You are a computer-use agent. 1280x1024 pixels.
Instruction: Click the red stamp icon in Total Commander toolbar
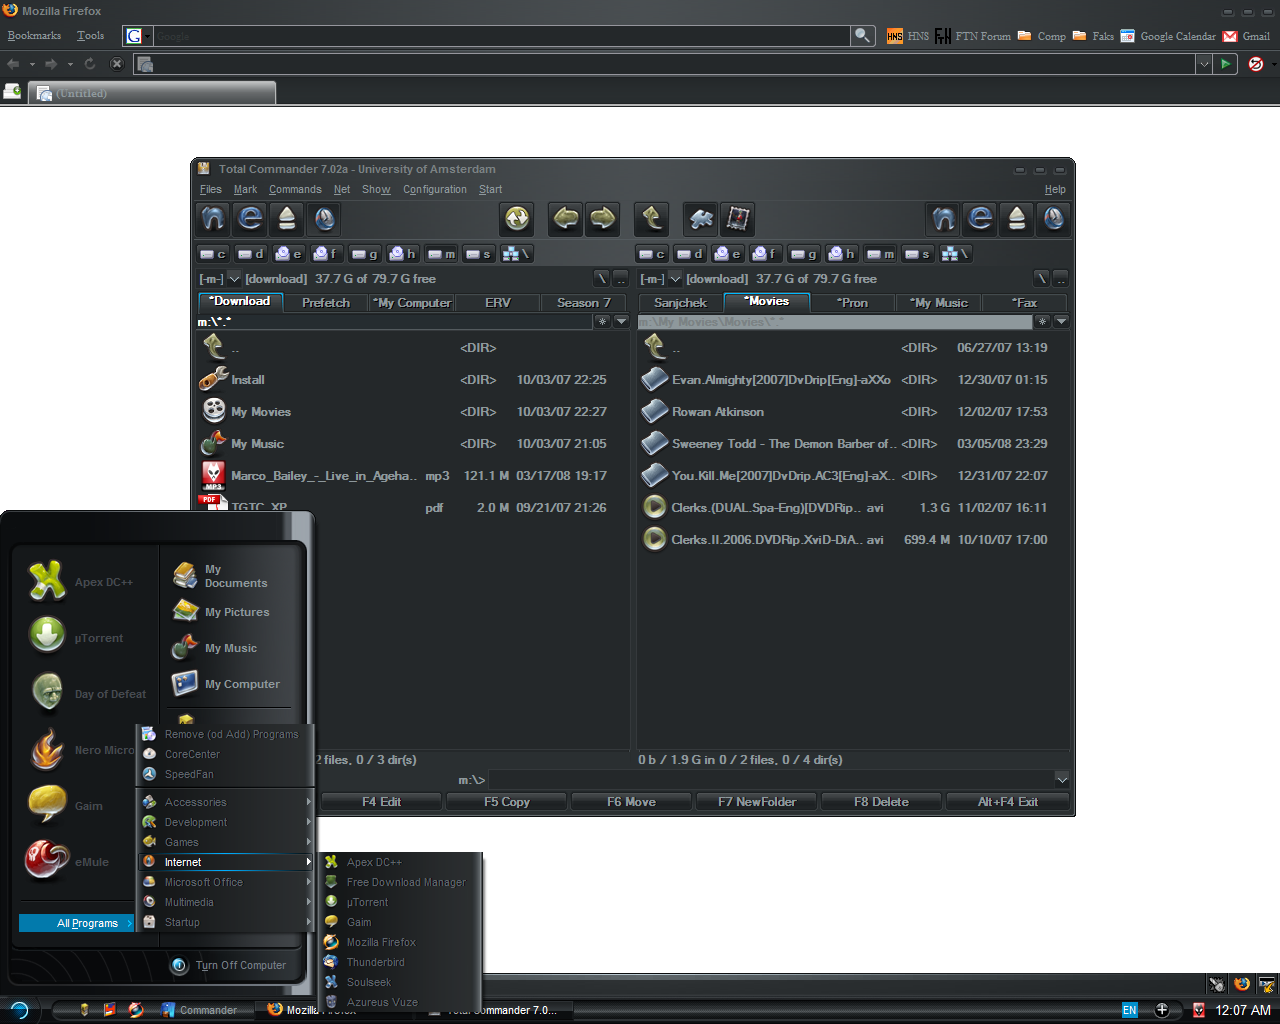(738, 218)
